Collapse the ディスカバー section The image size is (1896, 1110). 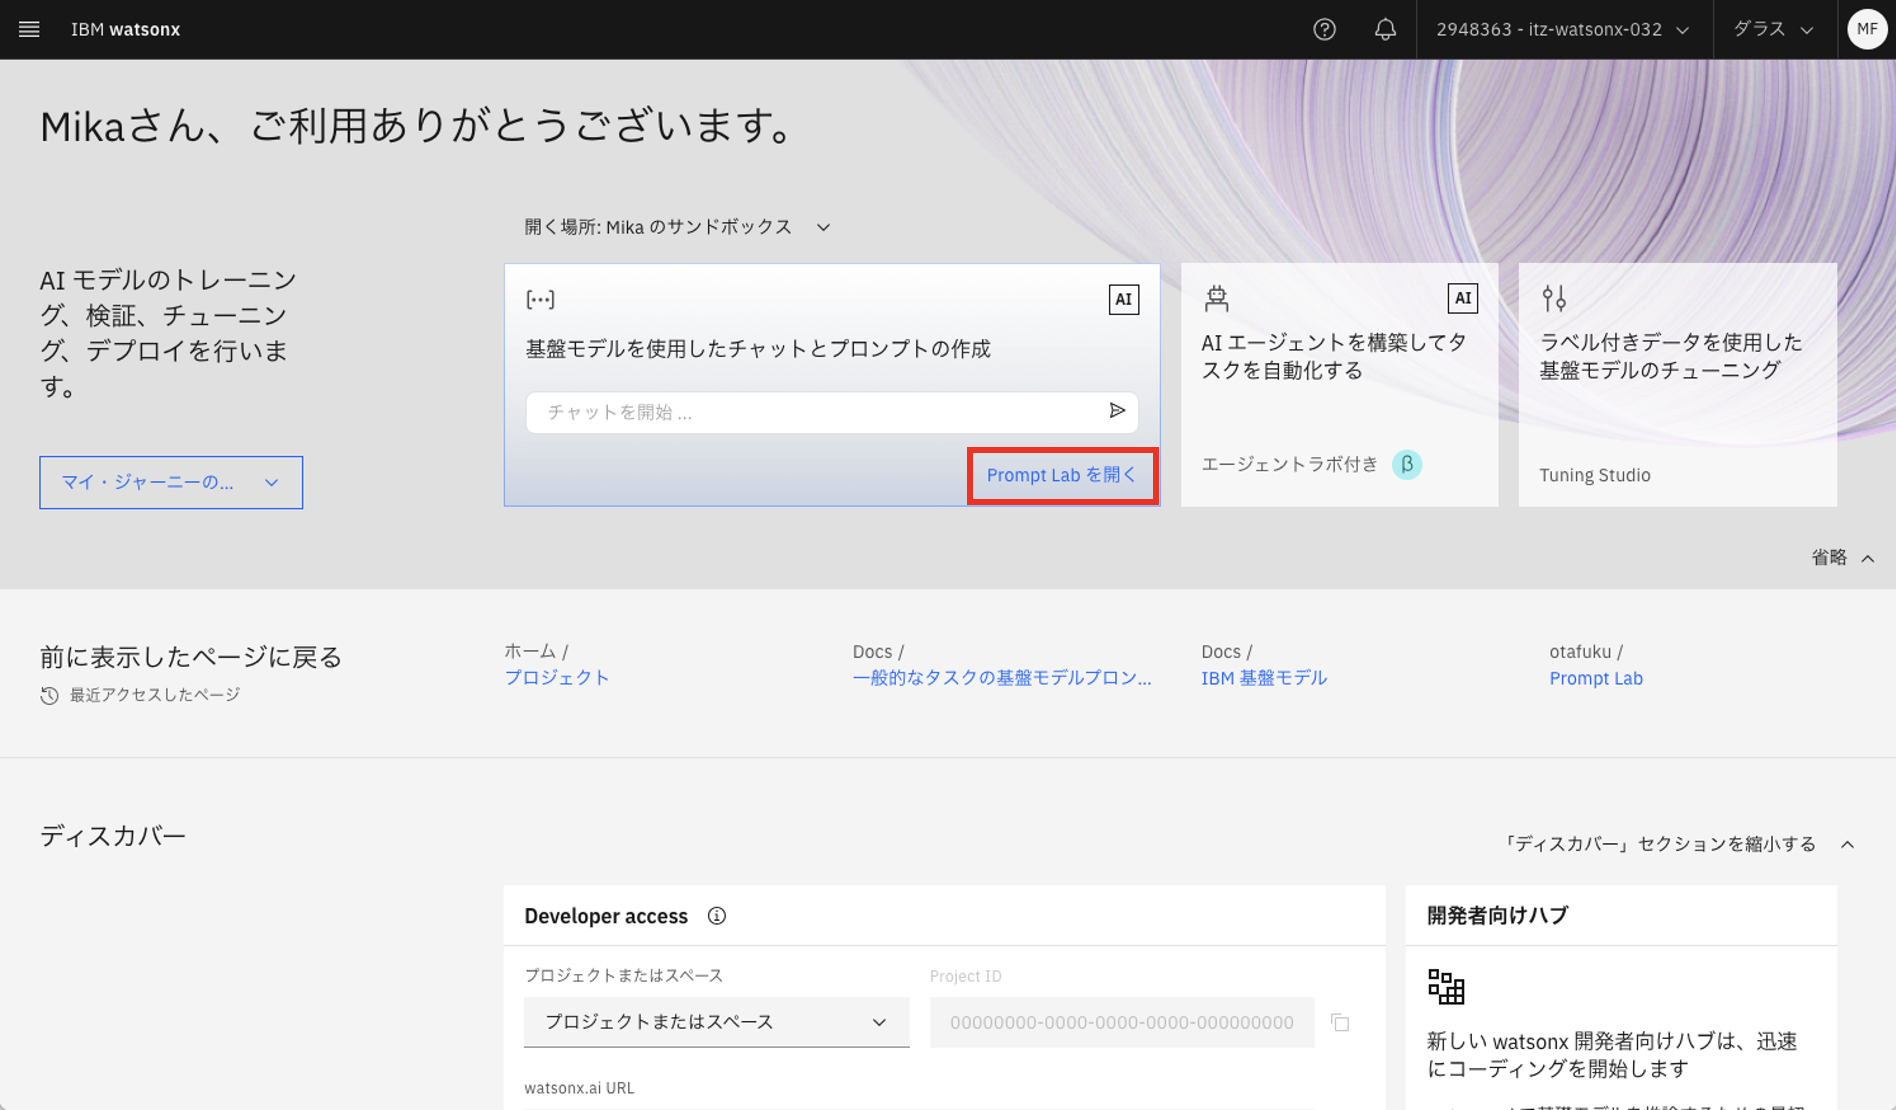pos(1679,844)
